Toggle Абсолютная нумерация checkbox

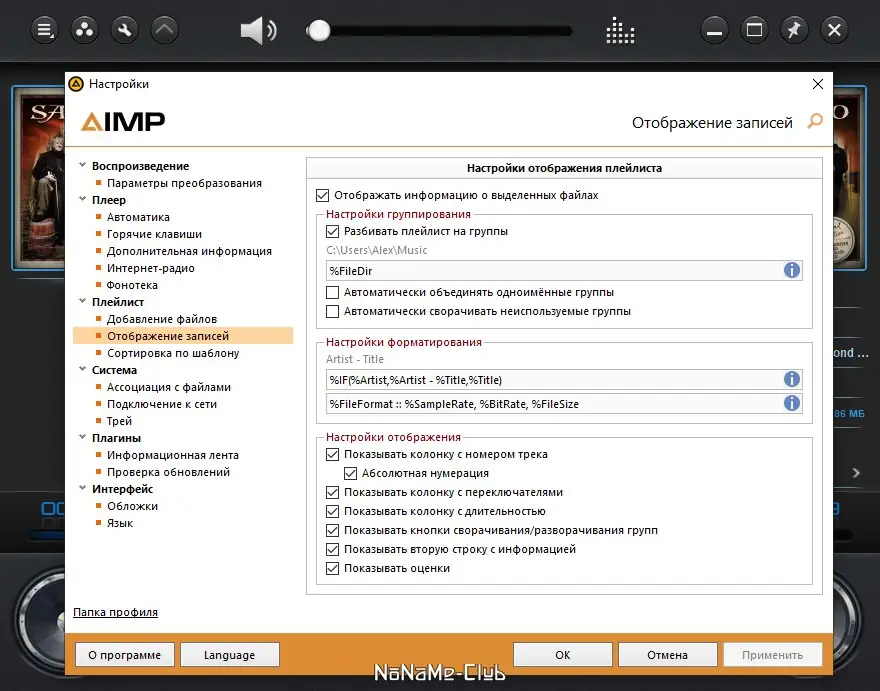point(350,474)
